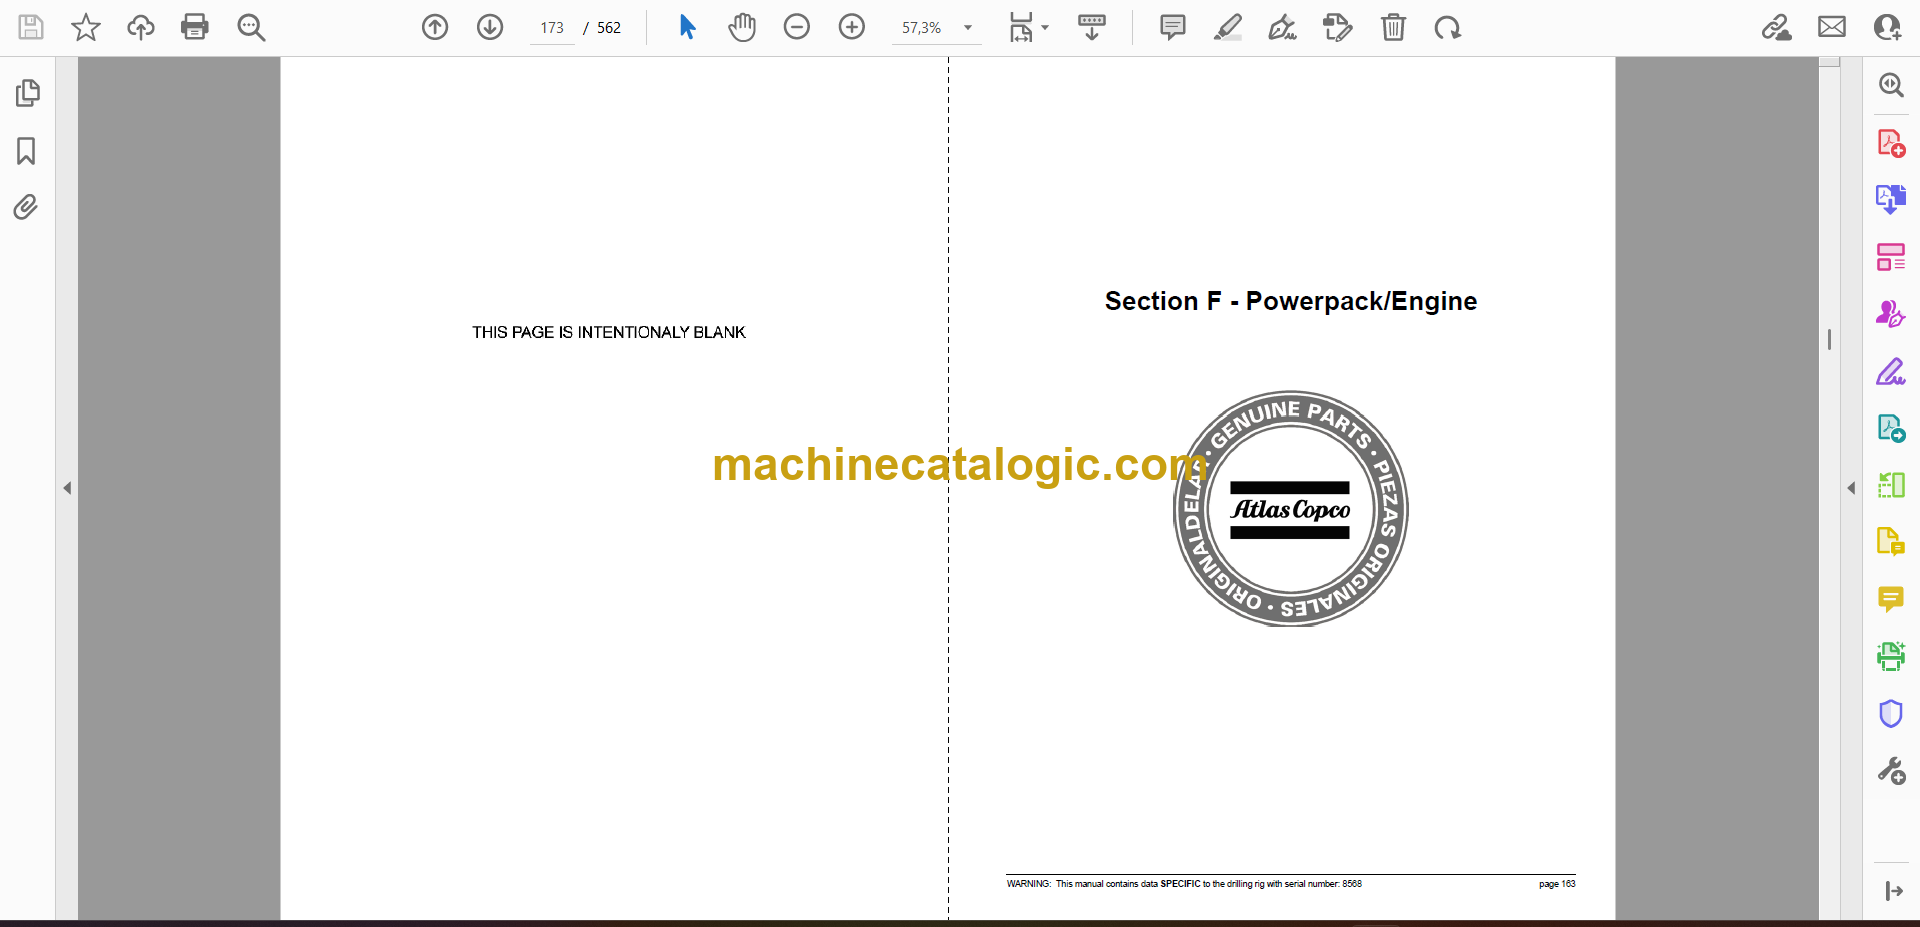
Task: Open the fit page scrolling options
Action: (1028, 27)
